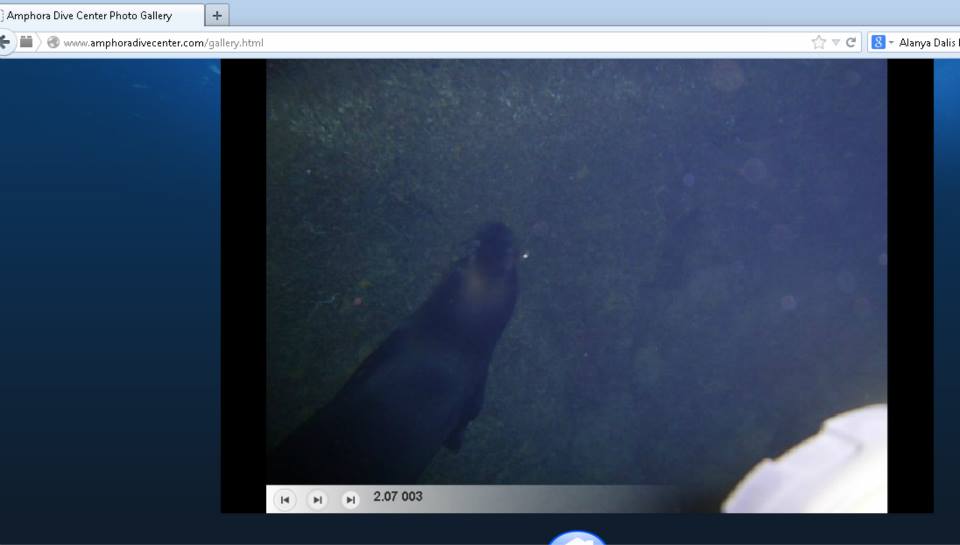Click the search box containing Alanya Dalis

coord(930,42)
